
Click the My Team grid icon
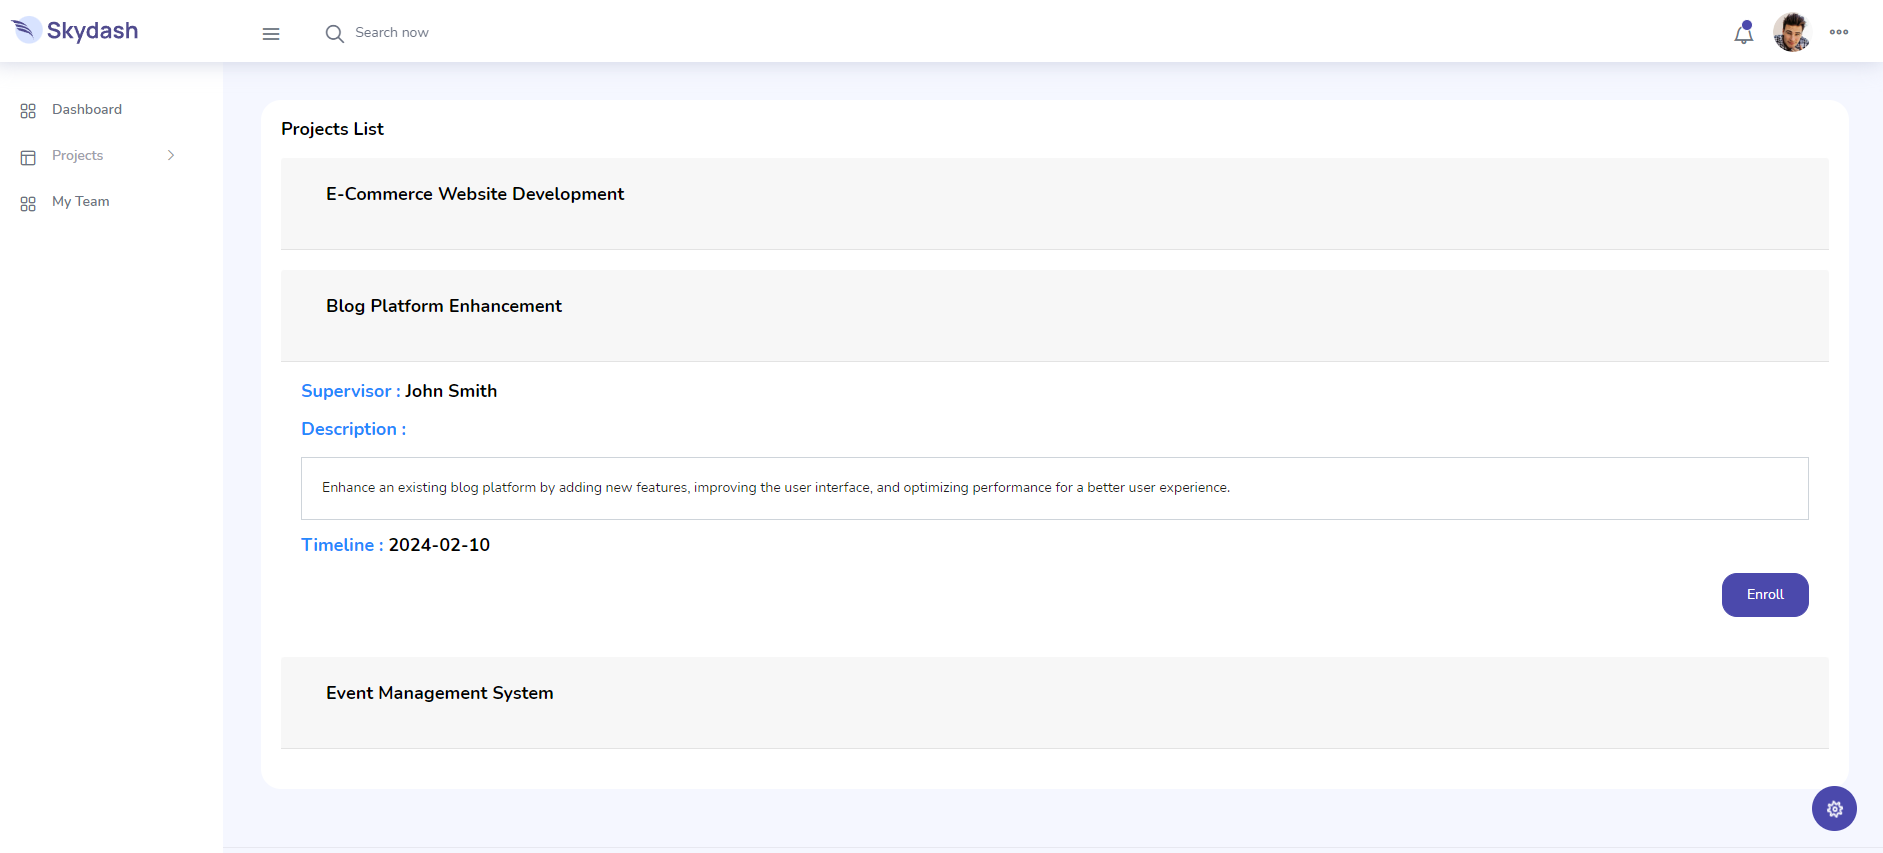[28, 203]
